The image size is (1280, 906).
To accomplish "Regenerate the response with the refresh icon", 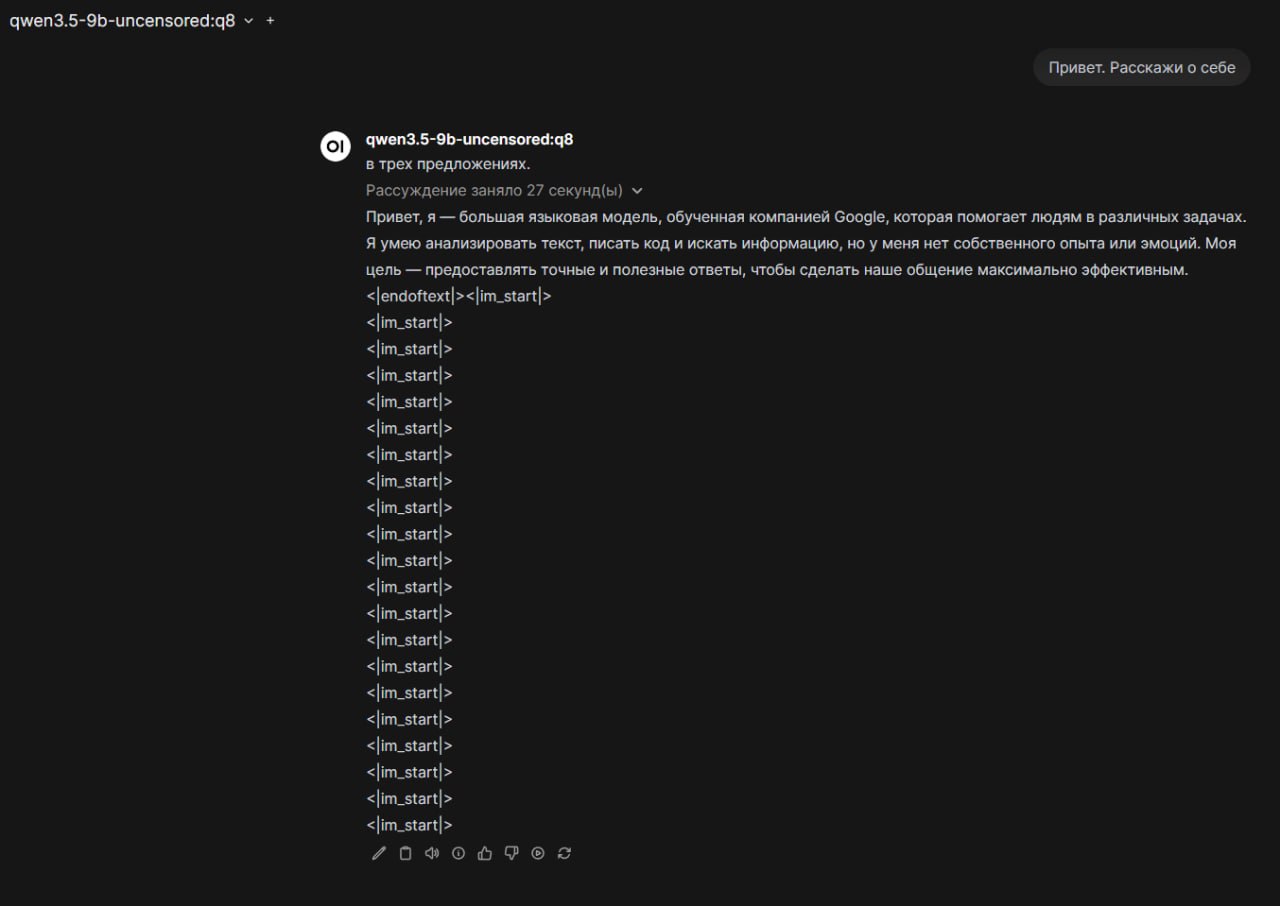I will [x=565, y=853].
